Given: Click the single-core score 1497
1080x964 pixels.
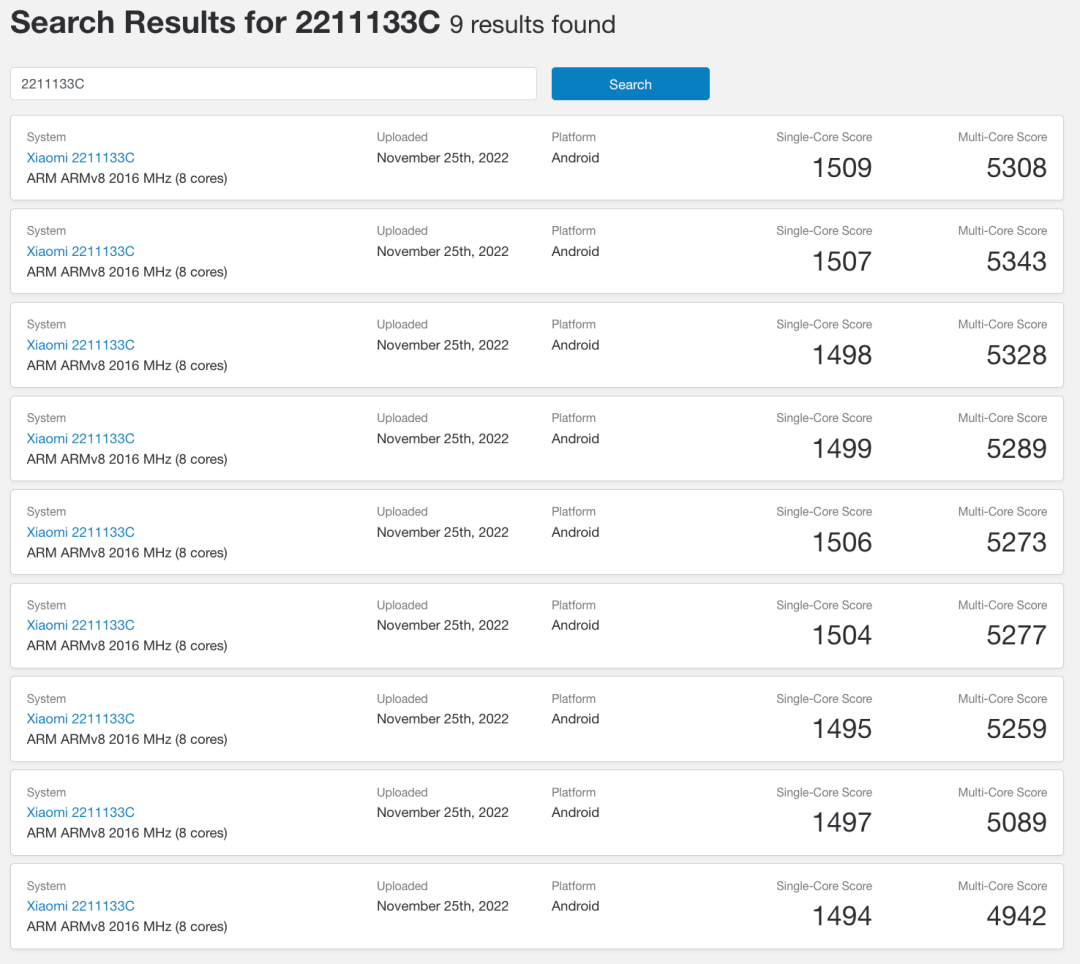Looking at the screenshot, I should [842, 823].
